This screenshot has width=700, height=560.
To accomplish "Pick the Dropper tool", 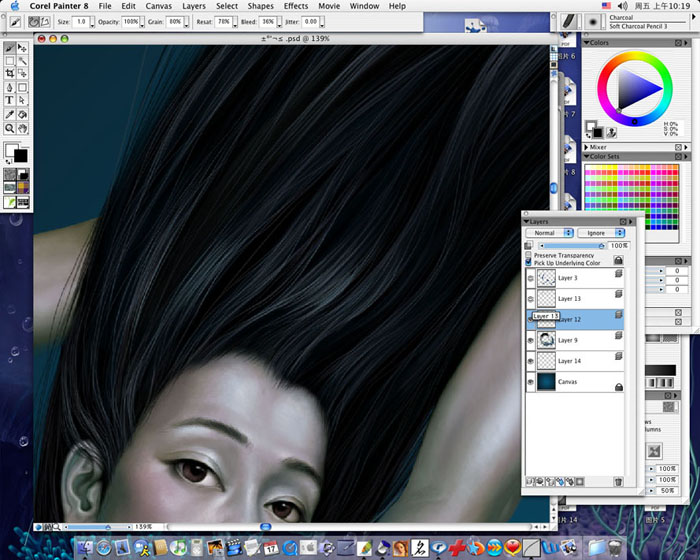I will pos(10,115).
